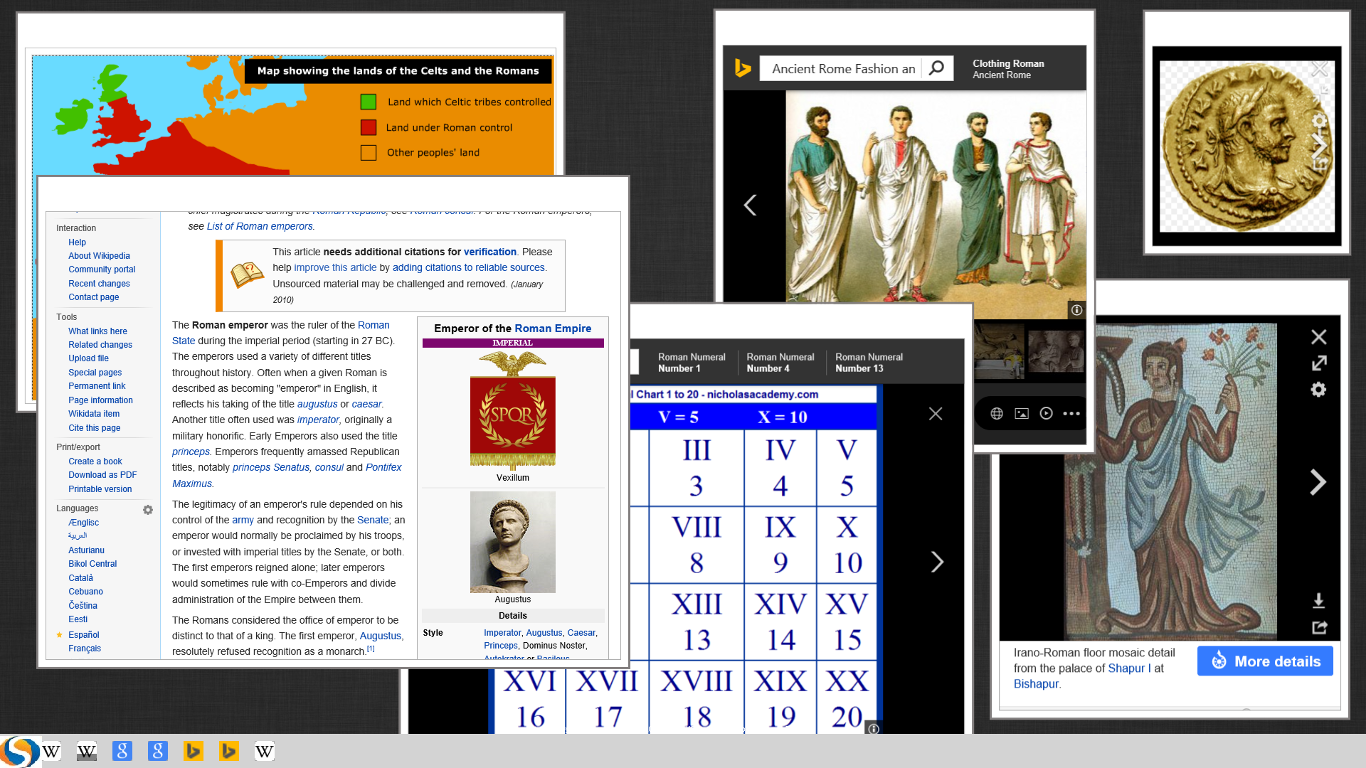
Task: Open the Clothing Roman related search tab
Action: click(x=1008, y=69)
